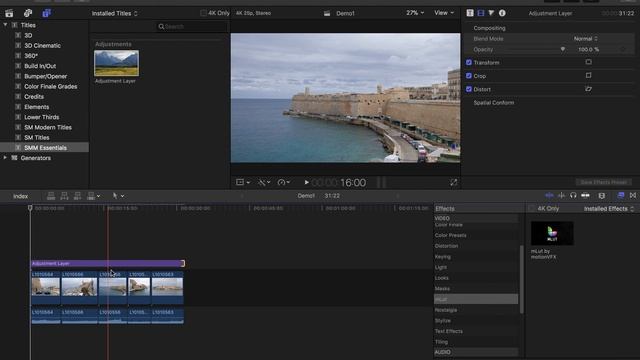Open the Libraries sidebar
640x360 pixels.
9,13
